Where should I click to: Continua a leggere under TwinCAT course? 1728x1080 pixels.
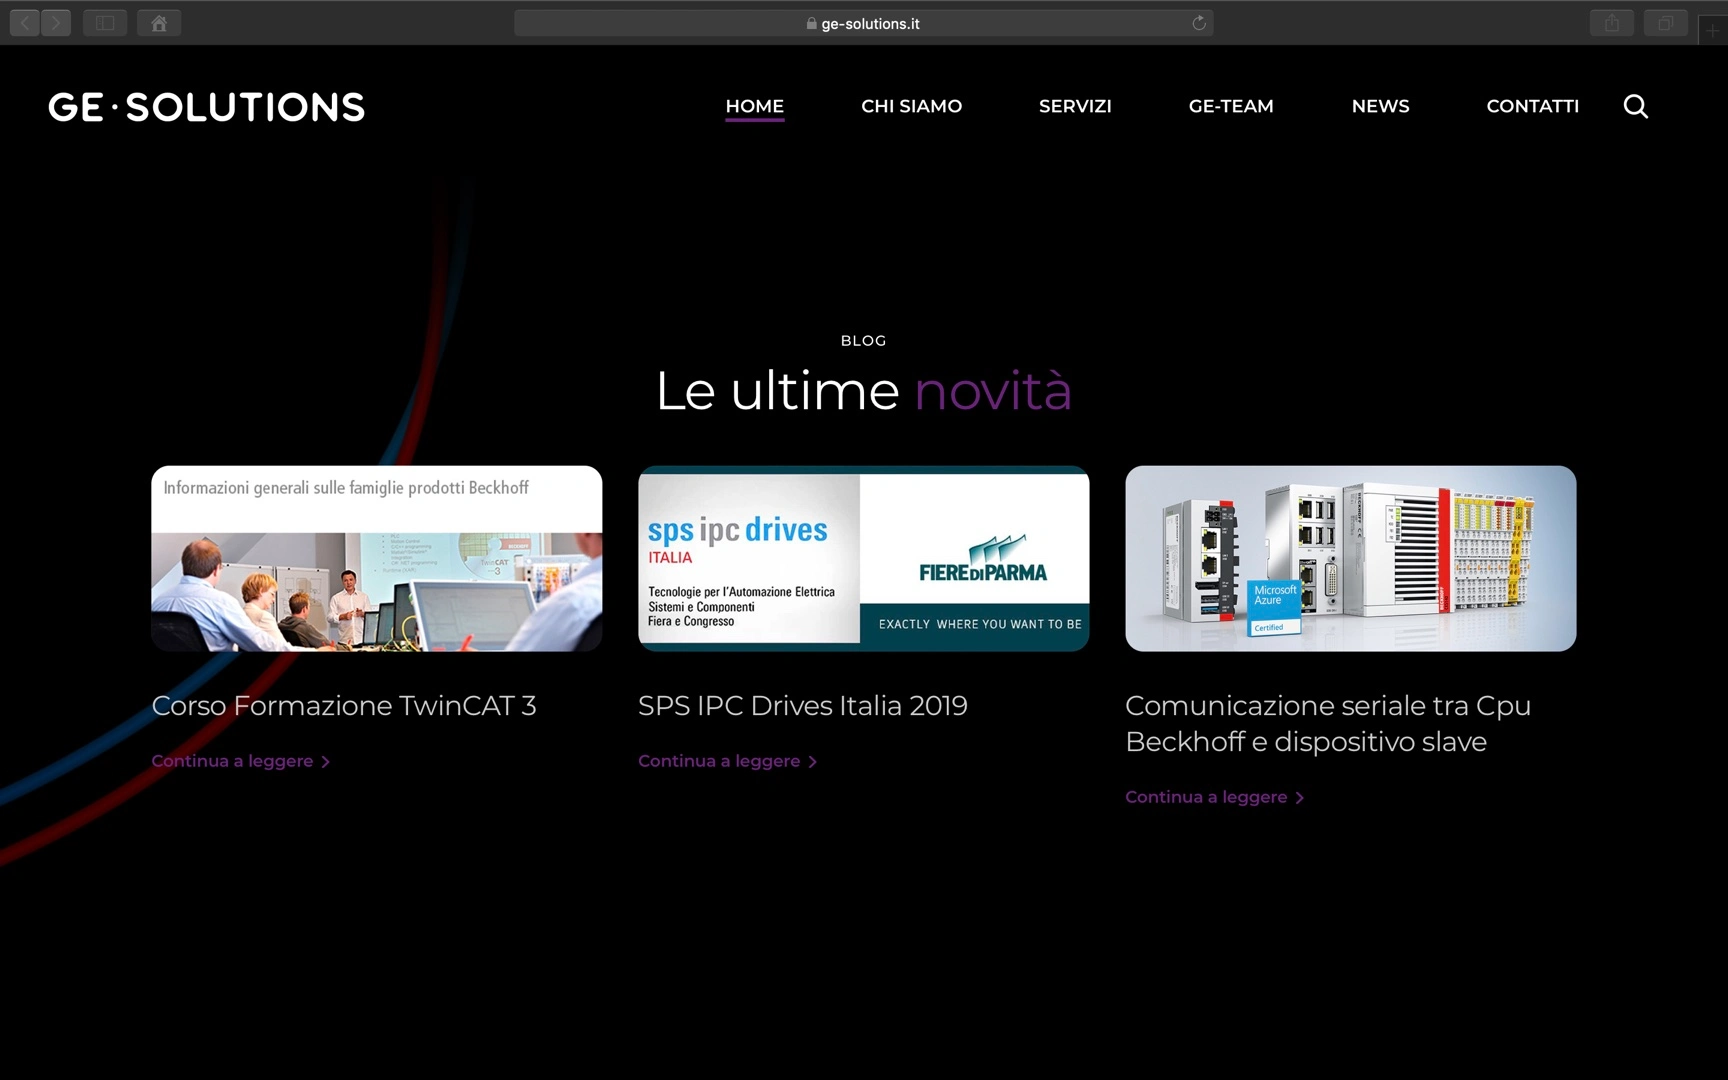point(241,761)
